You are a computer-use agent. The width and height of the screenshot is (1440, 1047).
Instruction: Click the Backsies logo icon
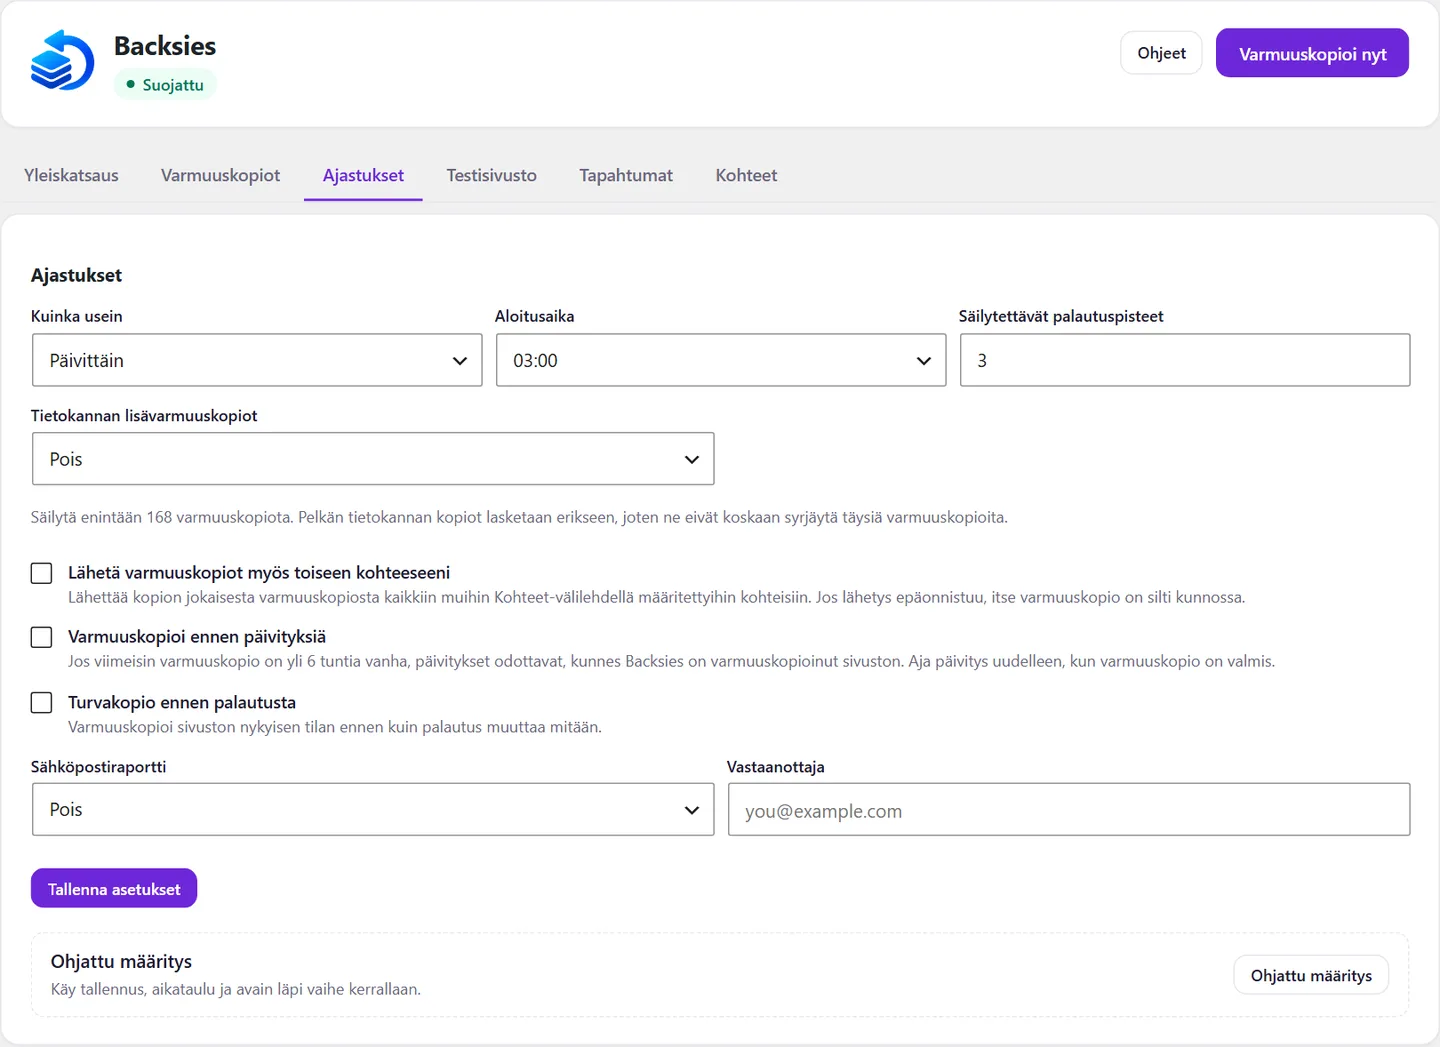click(x=62, y=60)
